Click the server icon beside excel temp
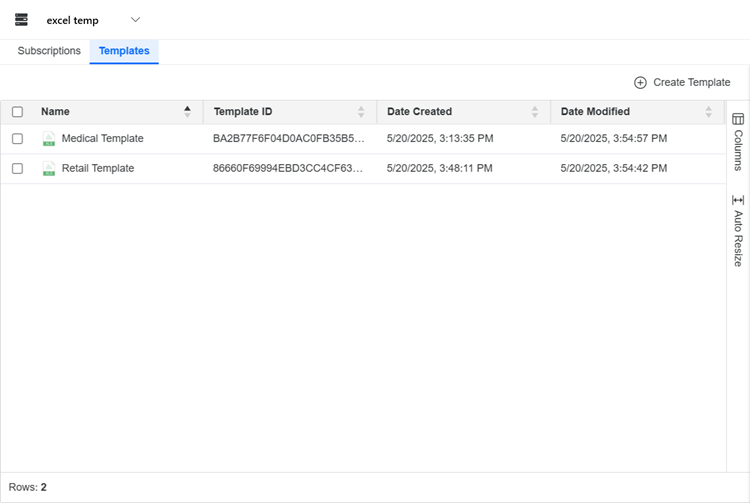Image resolution: width=750 pixels, height=503 pixels. [21, 20]
